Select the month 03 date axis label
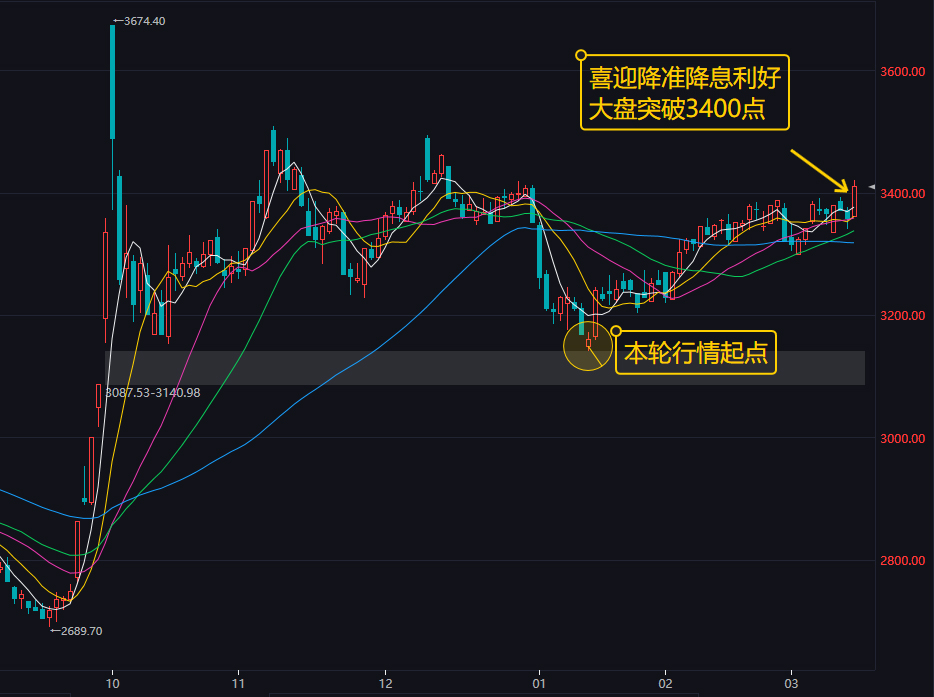 (791, 683)
